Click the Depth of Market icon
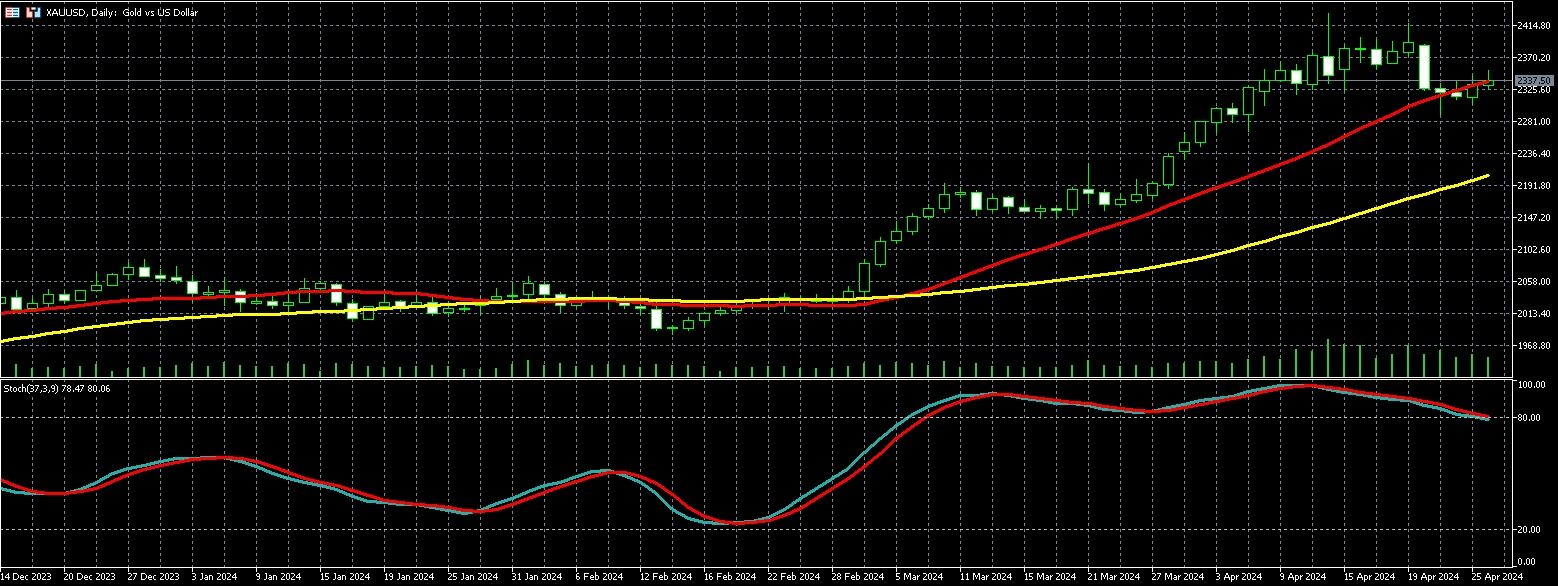This screenshot has width=1558, height=586. [x=33, y=12]
